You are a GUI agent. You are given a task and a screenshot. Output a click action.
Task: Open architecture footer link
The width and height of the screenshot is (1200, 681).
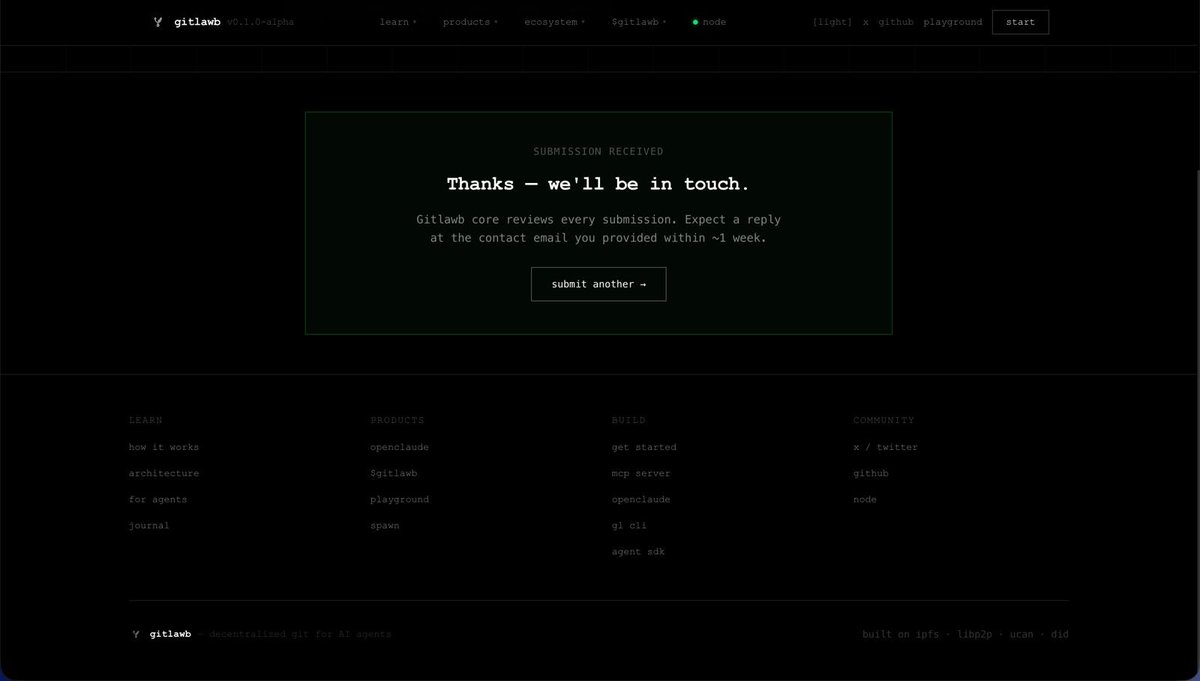[164, 473]
